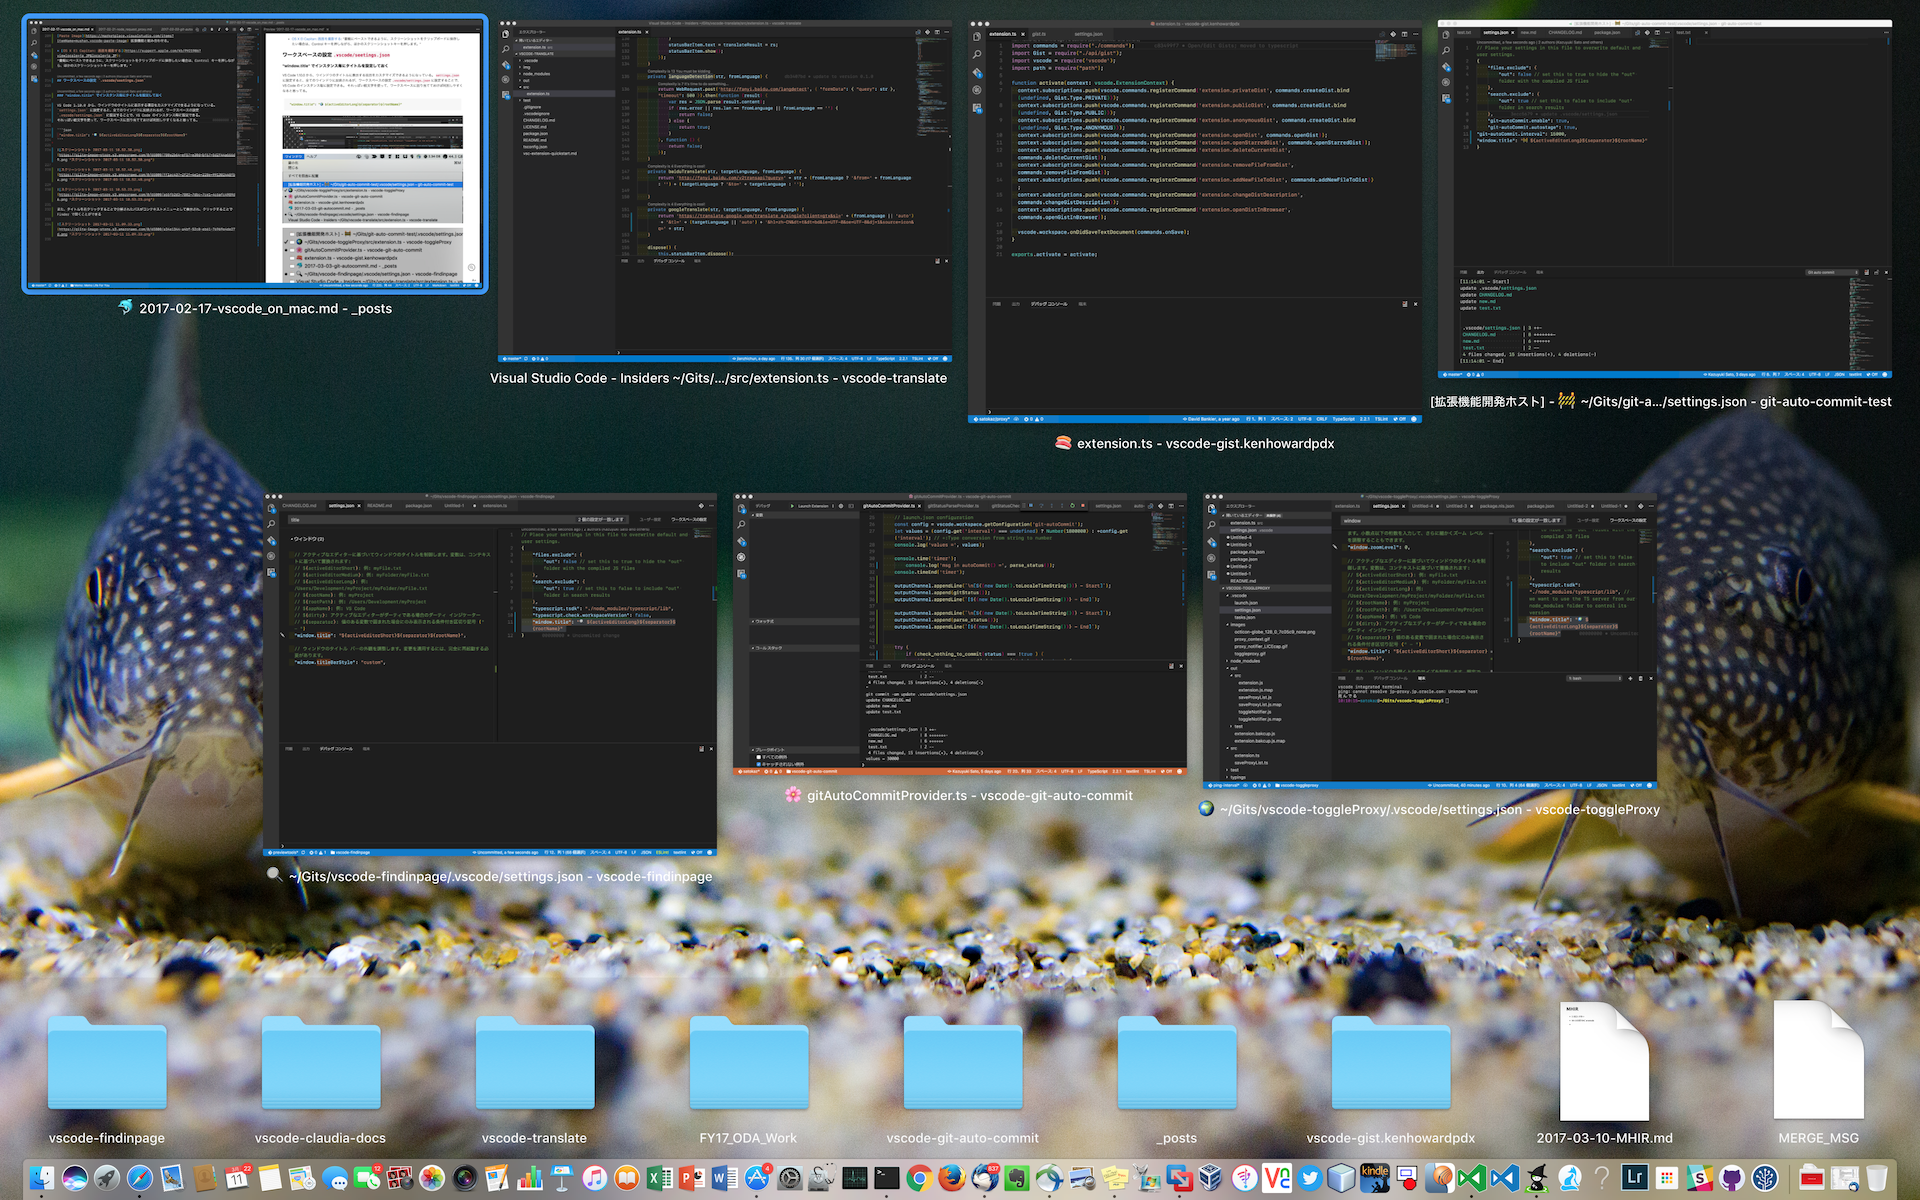The height and width of the screenshot is (1200, 1920).
Task: Open the Twitter dock icon
Action: (1309, 1178)
